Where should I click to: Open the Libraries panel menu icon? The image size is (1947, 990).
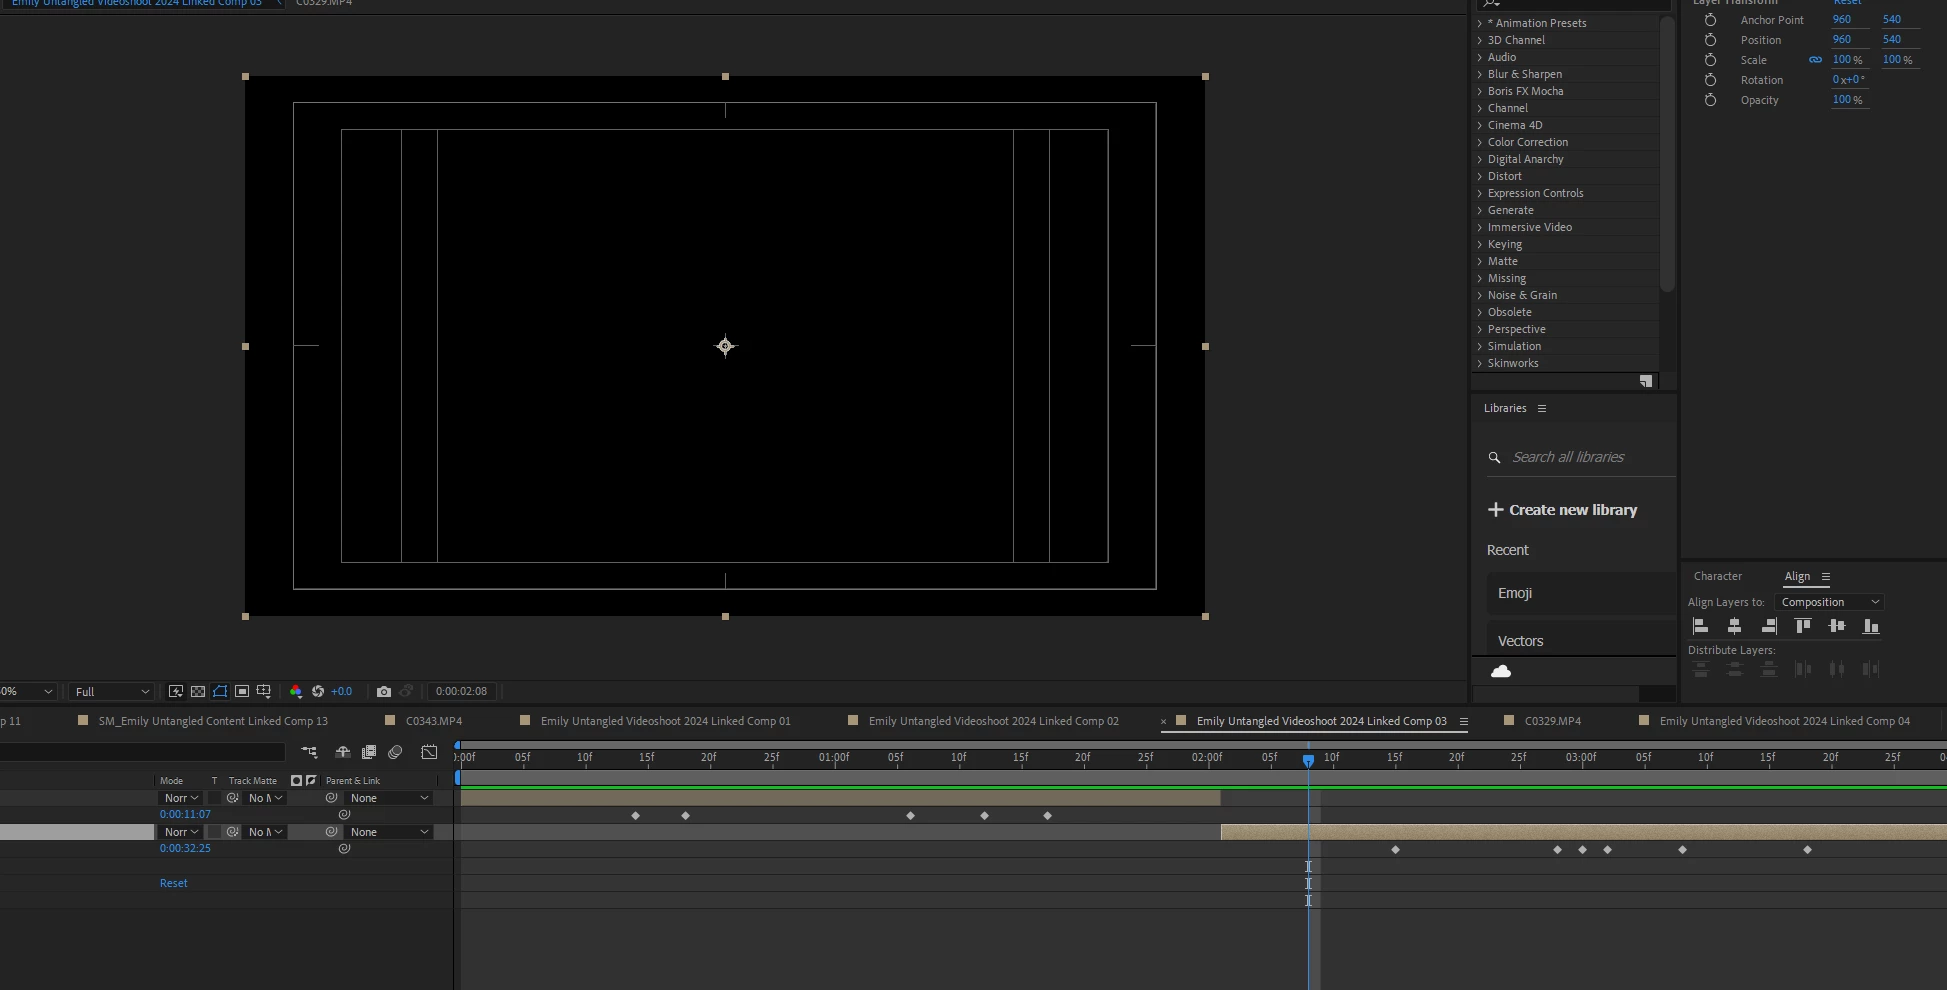[x=1542, y=408]
